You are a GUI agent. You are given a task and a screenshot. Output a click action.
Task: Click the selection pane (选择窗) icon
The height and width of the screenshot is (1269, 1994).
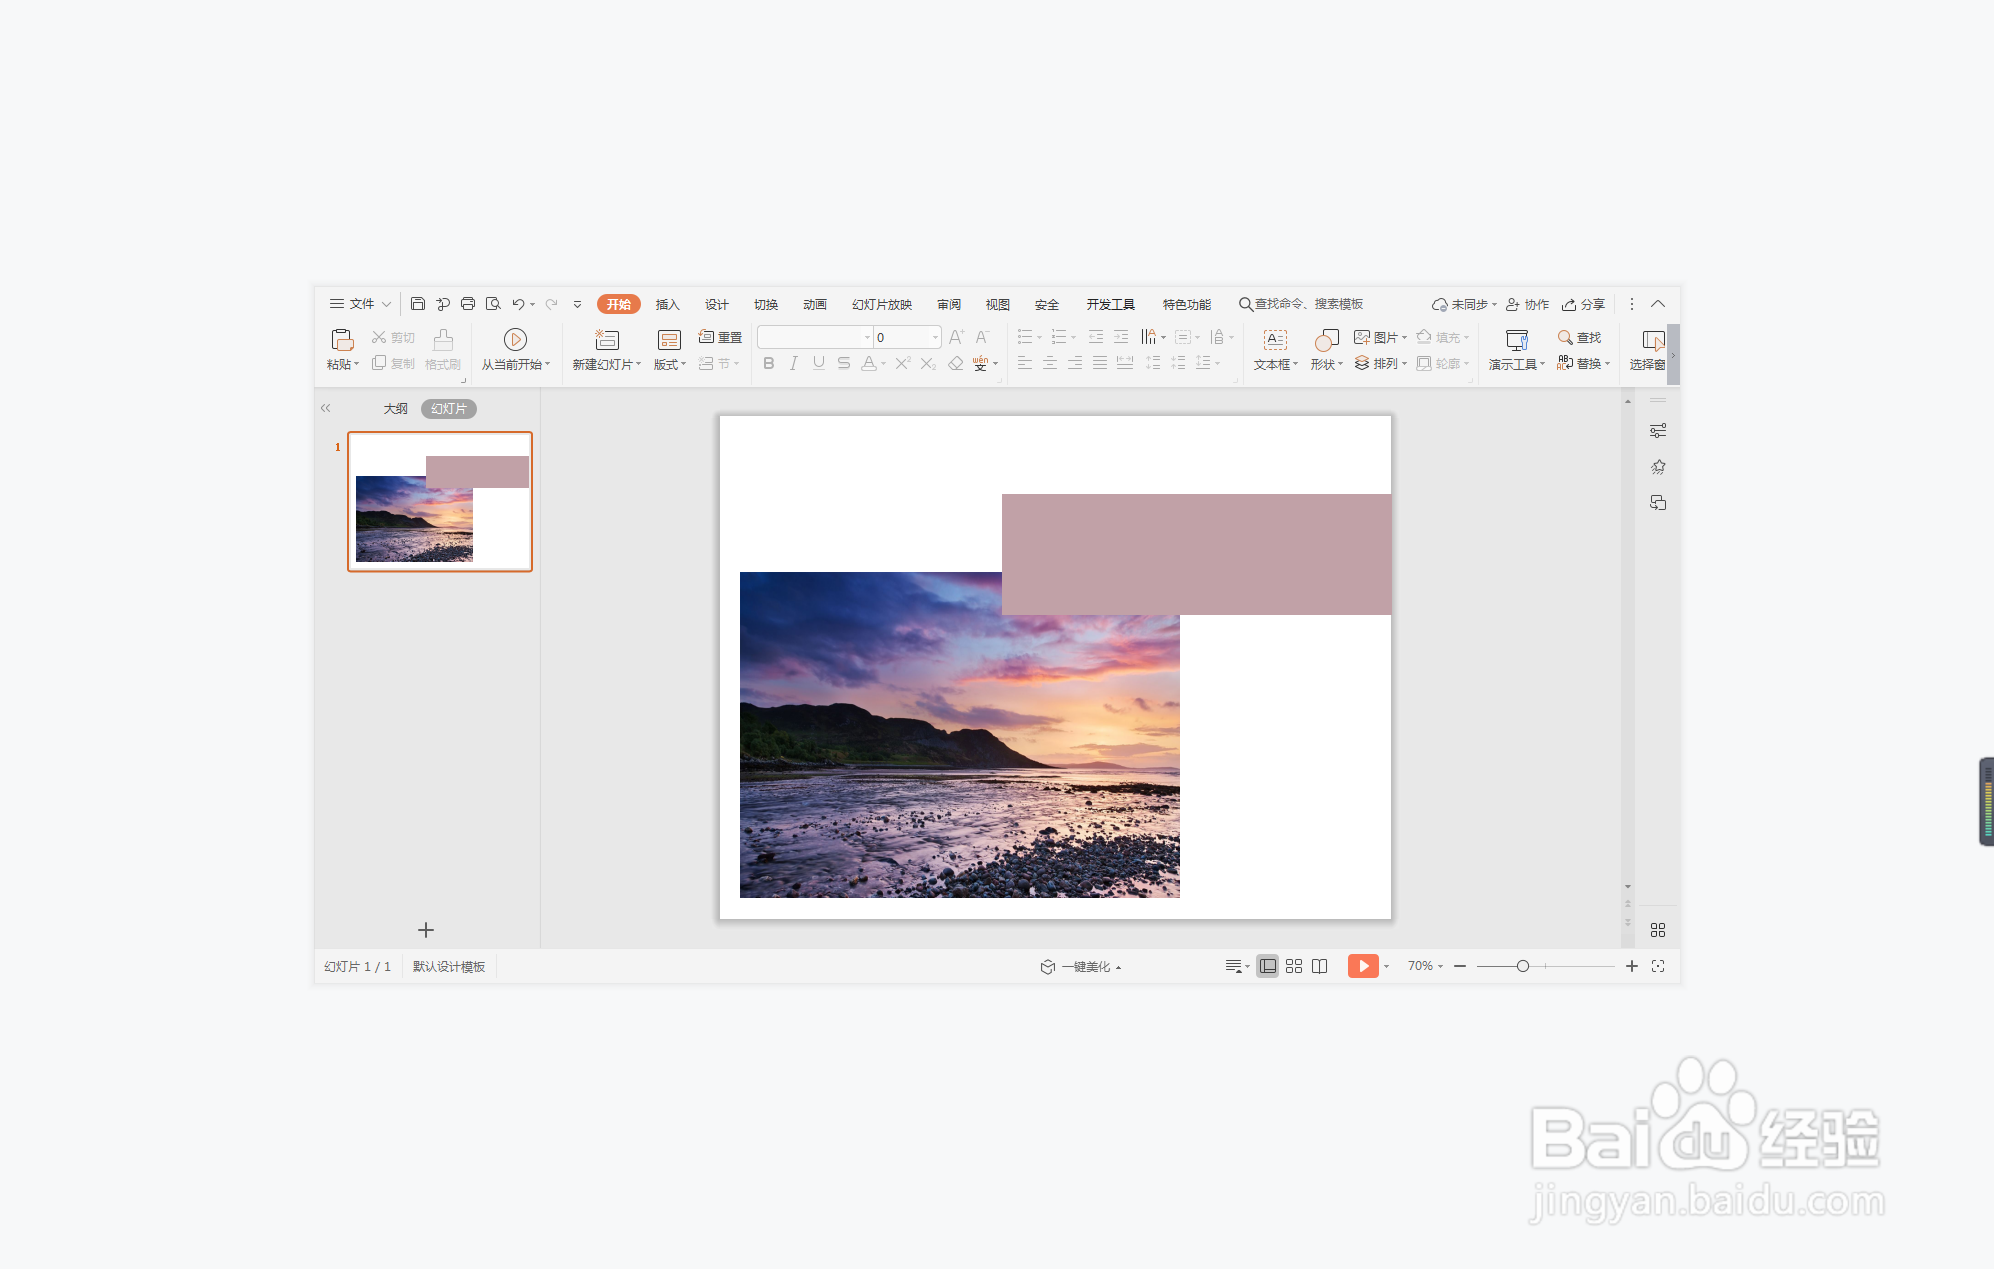coord(1653,340)
